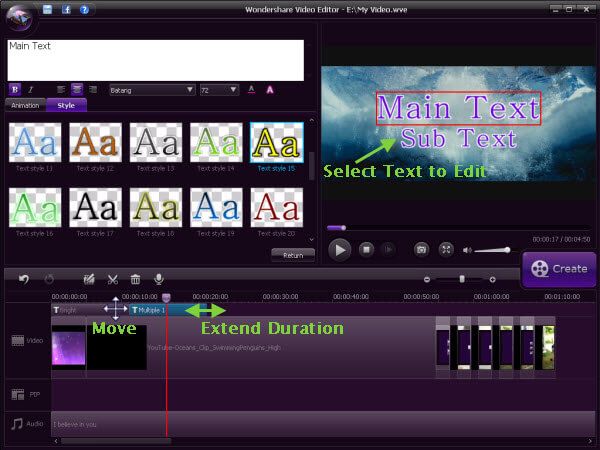This screenshot has width=600, height=450.
Task: Click in the Main Text input box
Action: coord(156,60)
